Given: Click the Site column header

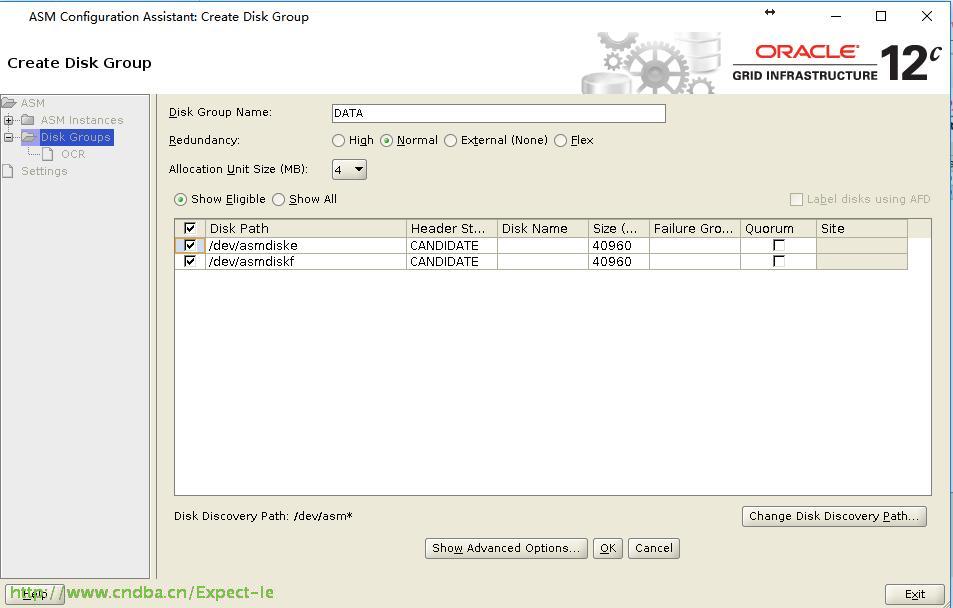Looking at the screenshot, I should (862, 228).
